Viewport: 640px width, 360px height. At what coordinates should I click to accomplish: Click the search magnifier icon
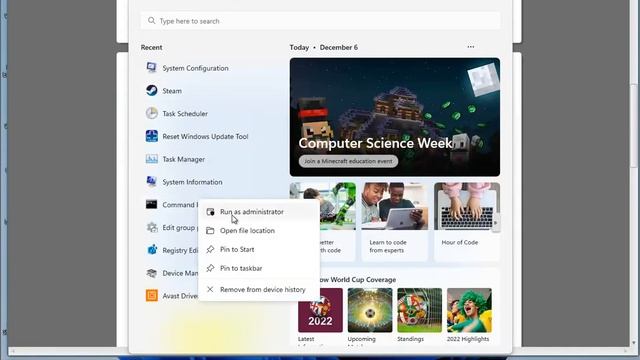(x=151, y=20)
